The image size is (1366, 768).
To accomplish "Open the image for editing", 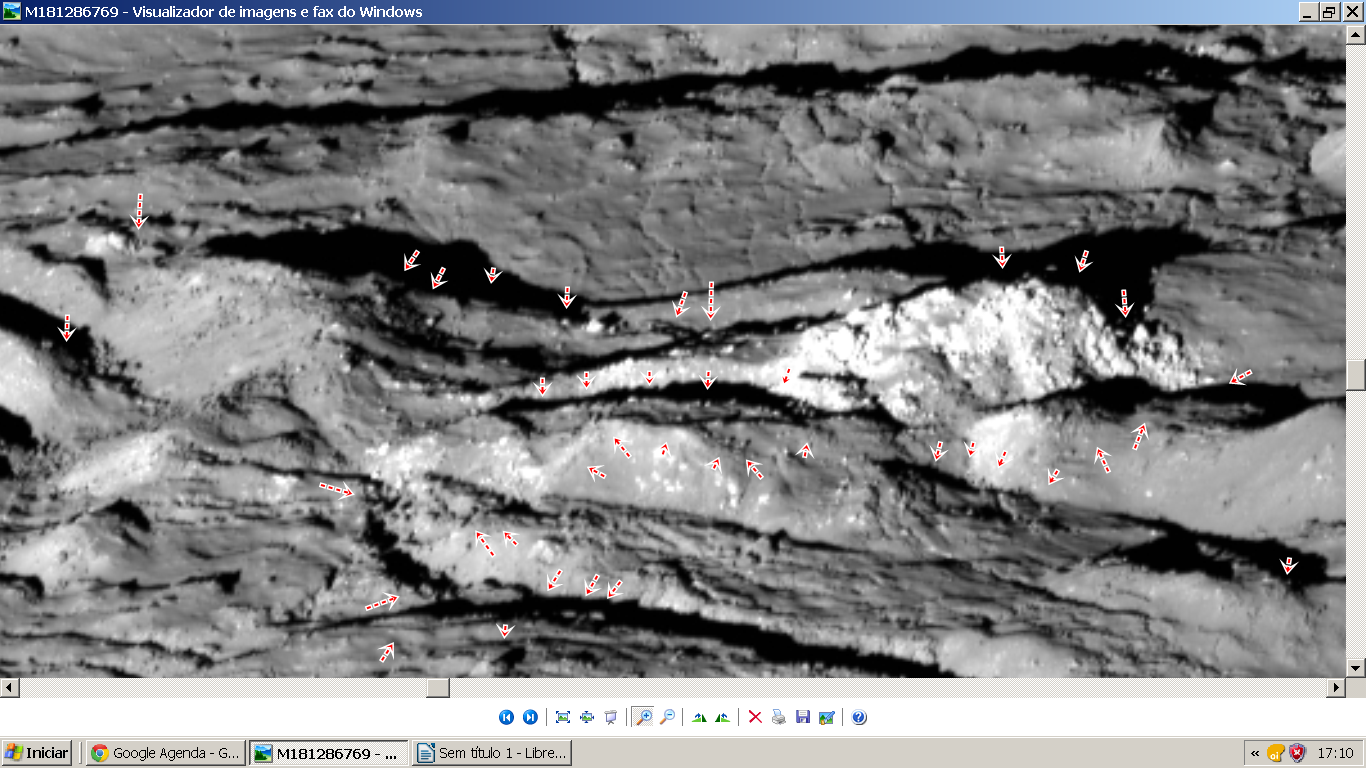I will [x=826, y=717].
